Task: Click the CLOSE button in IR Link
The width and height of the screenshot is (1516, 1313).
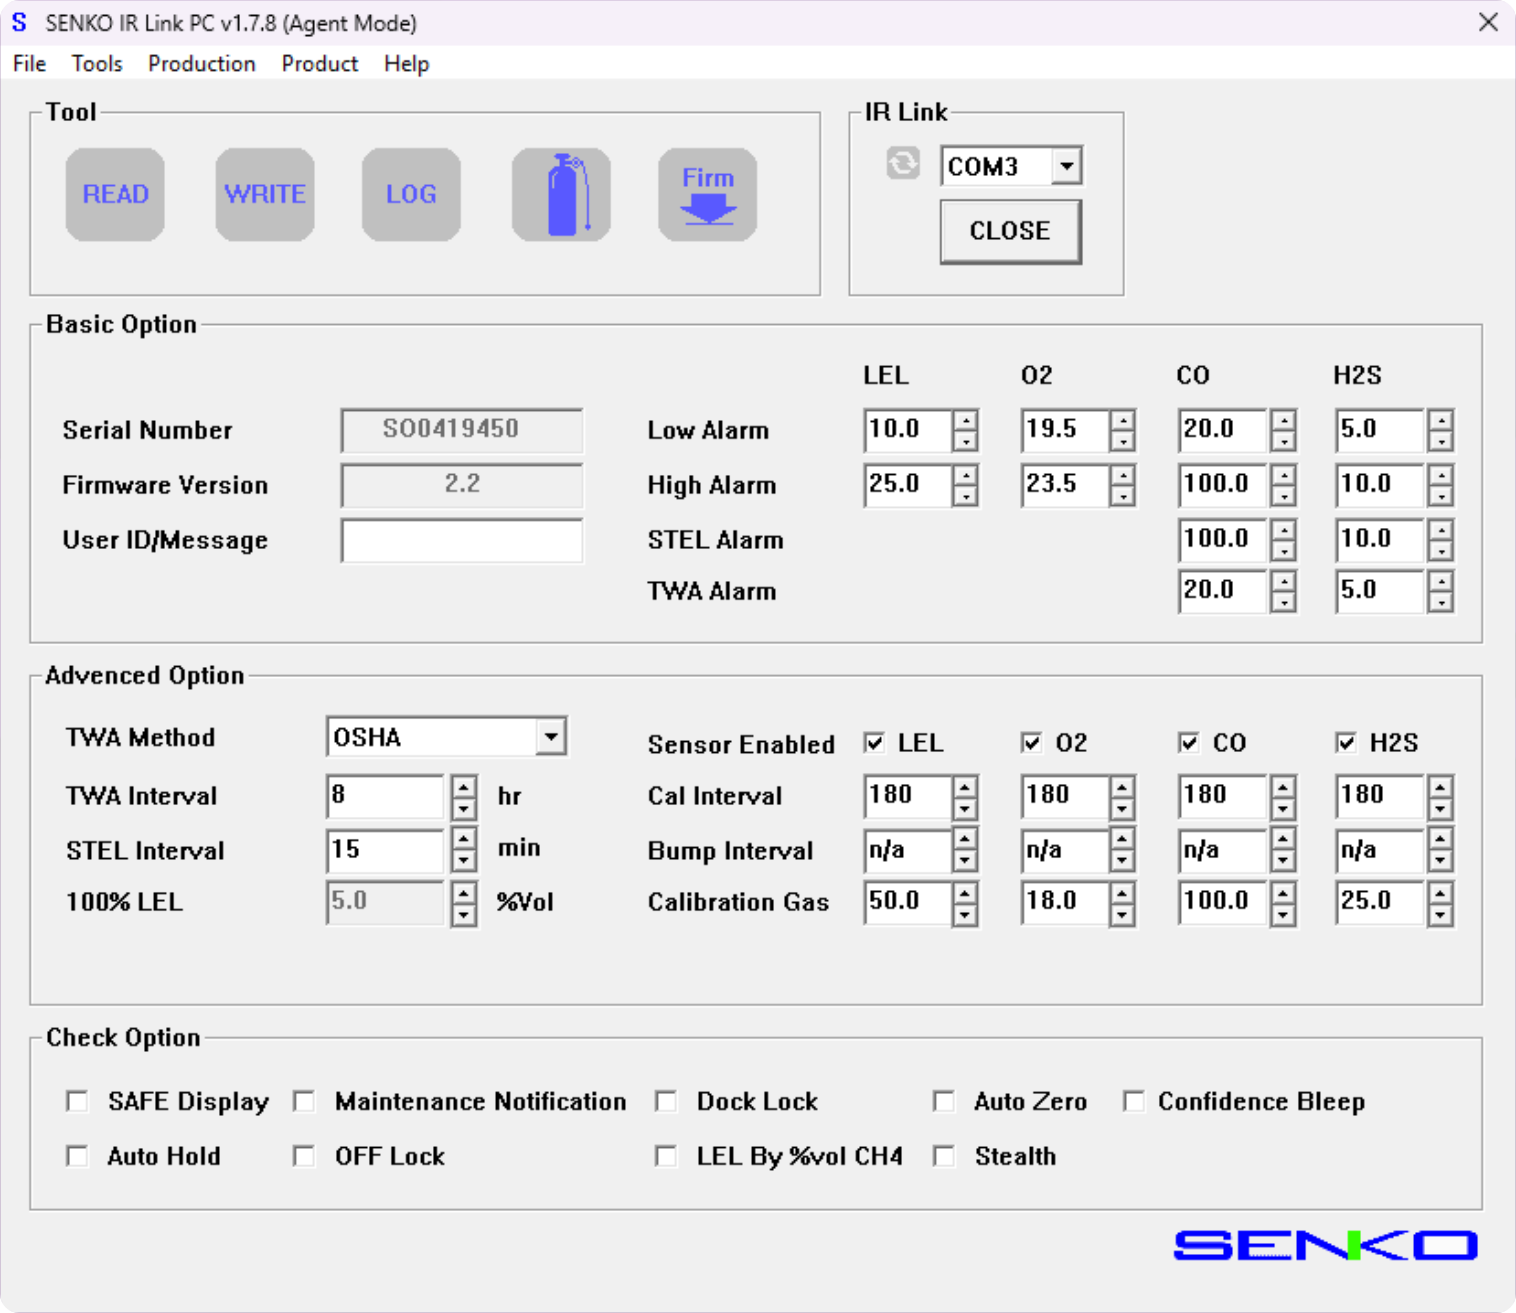Action: (x=1010, y=231)
